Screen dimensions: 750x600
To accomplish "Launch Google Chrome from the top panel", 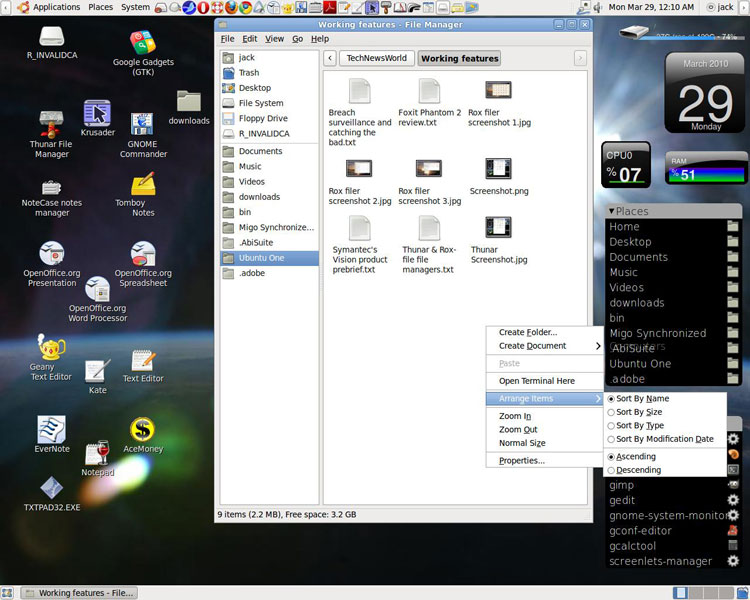I will click(246, 7).
